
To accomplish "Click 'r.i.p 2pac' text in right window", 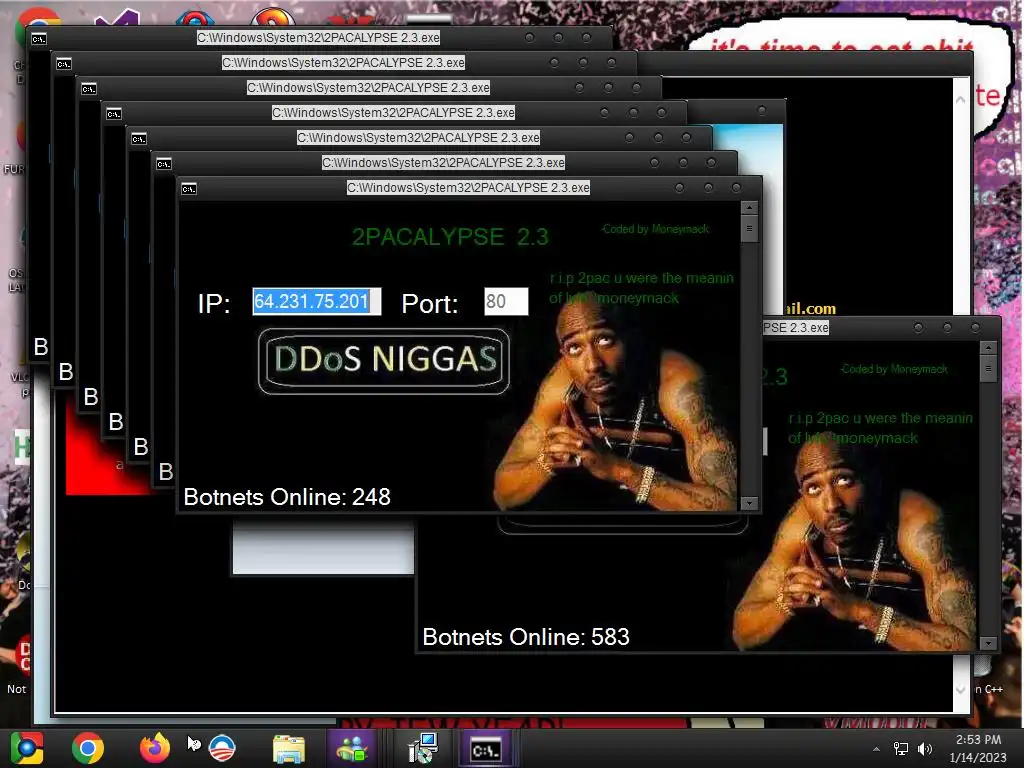I will tap(880, 428).
